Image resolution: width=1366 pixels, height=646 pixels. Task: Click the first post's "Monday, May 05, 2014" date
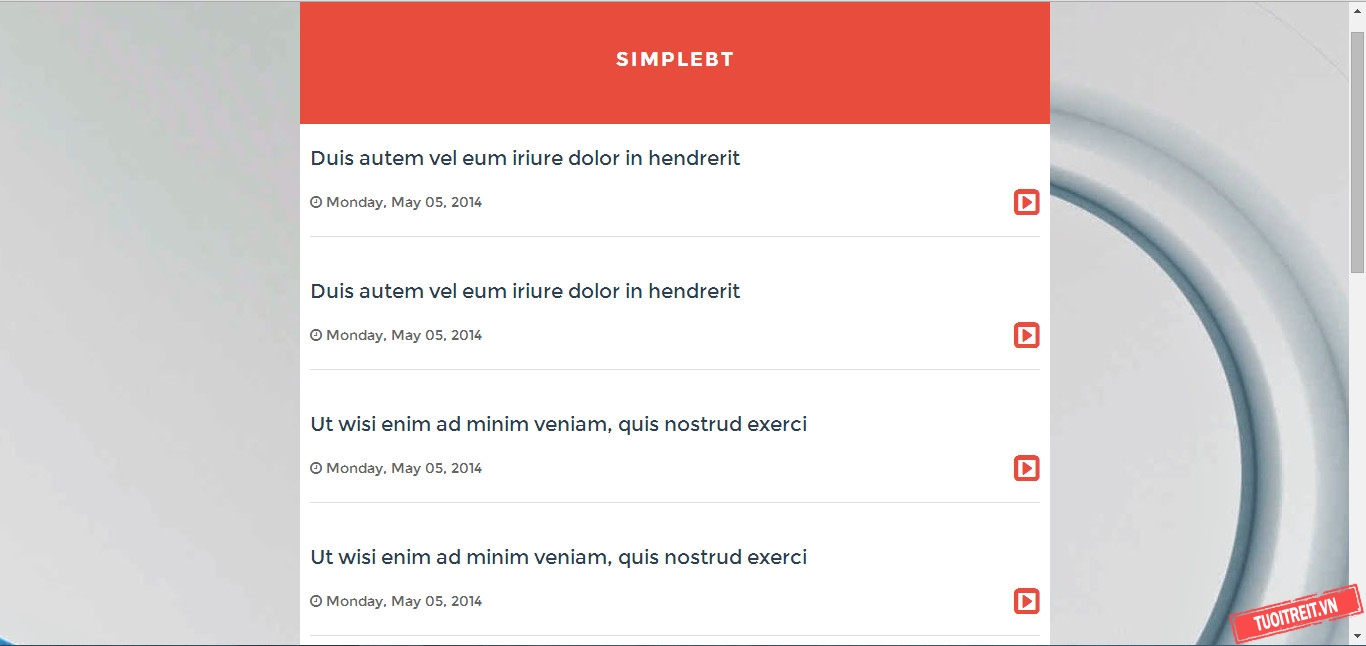pyautogui.click(x=404, y=202)
